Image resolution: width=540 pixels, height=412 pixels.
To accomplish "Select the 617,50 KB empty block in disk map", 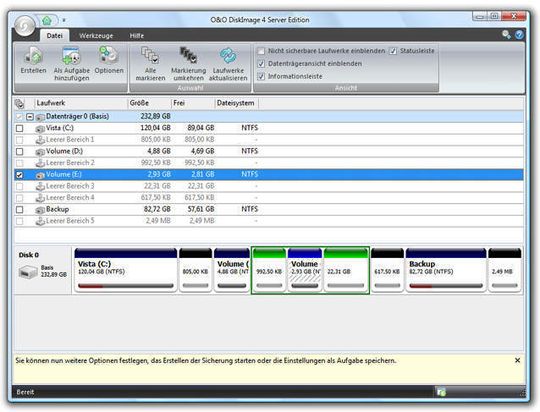I will click(x=387, y=270).
